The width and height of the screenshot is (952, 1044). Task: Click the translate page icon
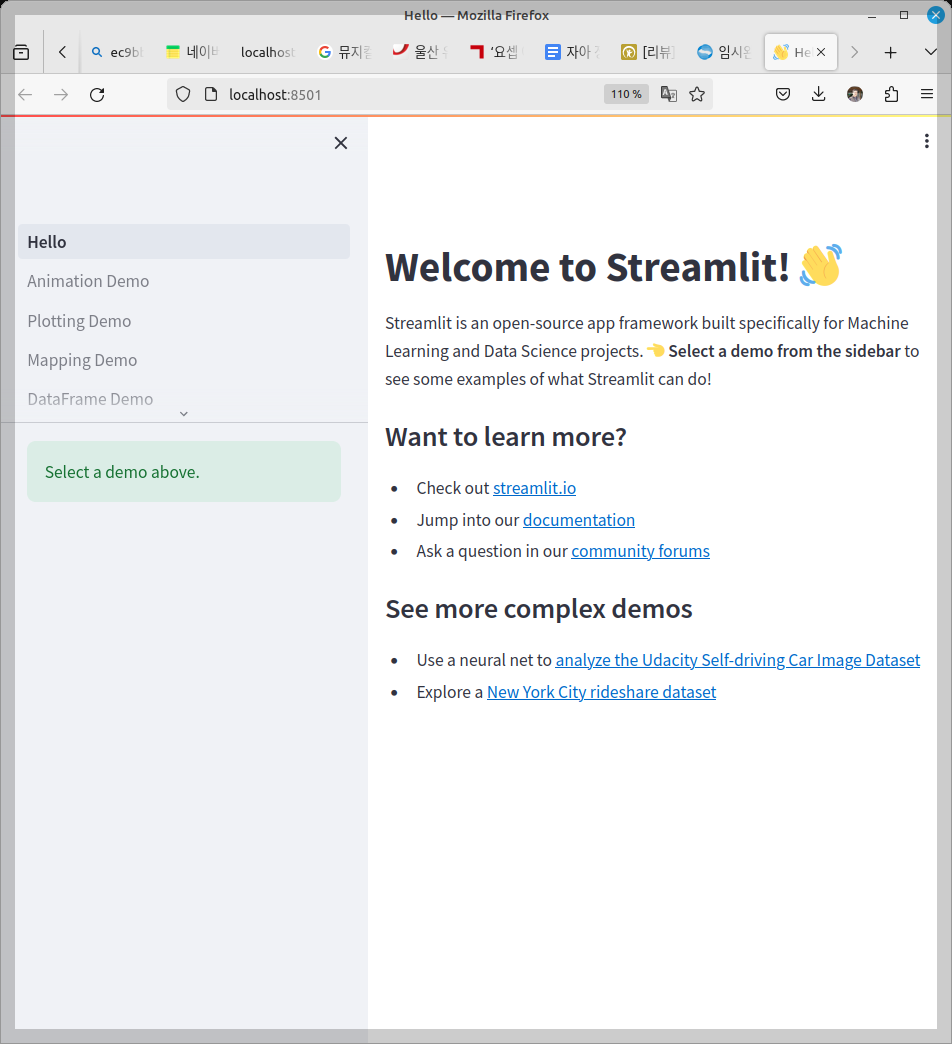(668, 94)
